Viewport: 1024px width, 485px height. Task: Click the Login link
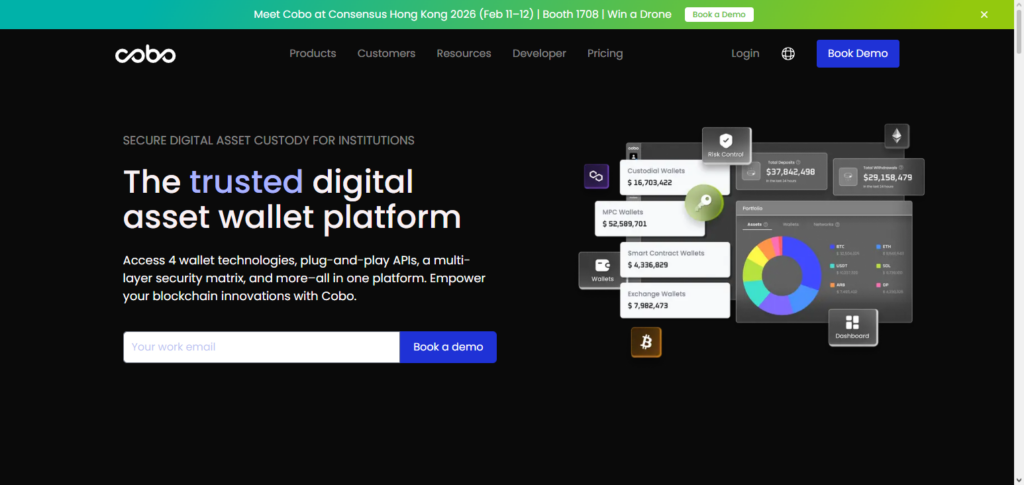pyautogui.click(x=745, y=54)
